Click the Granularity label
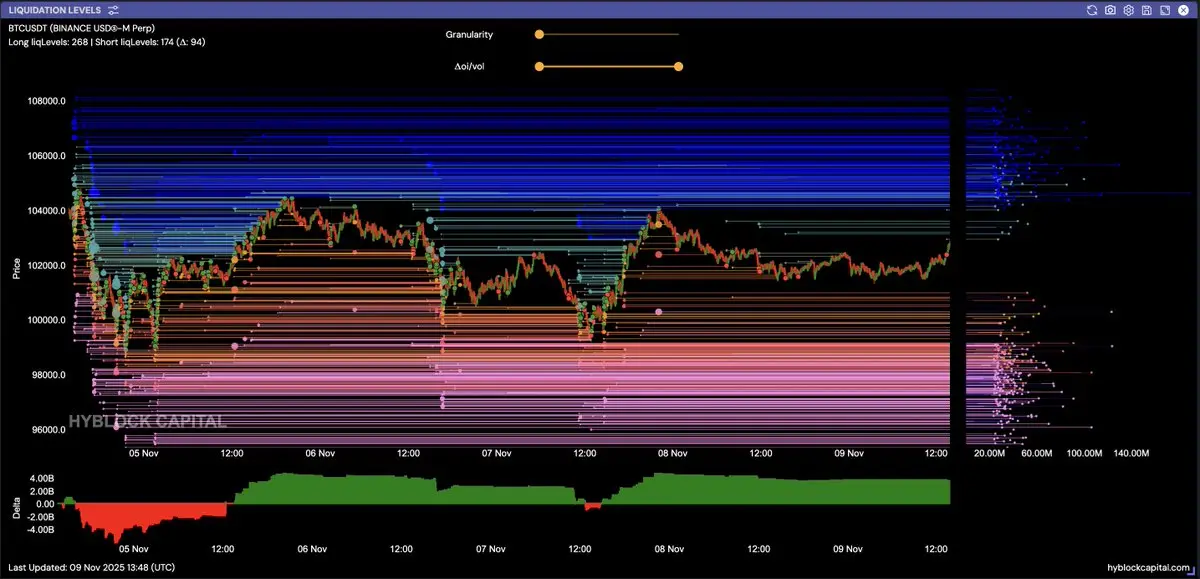The image size is (1200, 579). coord(469,35)
